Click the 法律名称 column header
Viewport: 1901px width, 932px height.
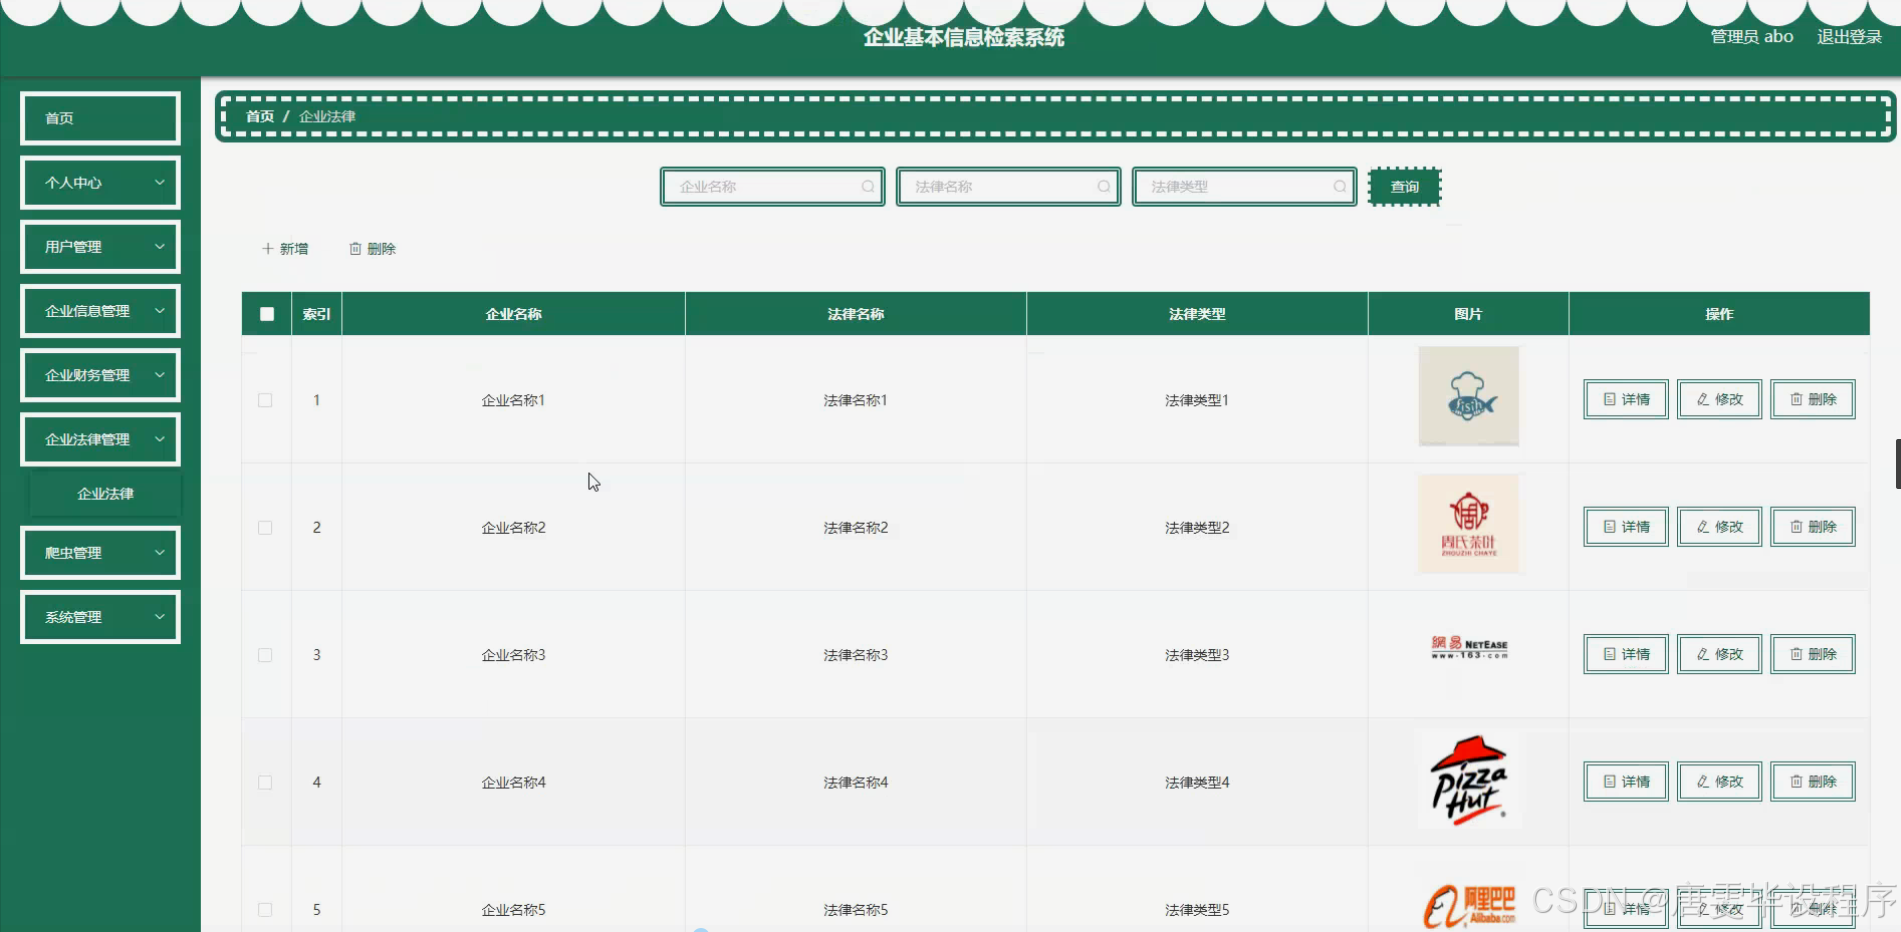[856, 314]
